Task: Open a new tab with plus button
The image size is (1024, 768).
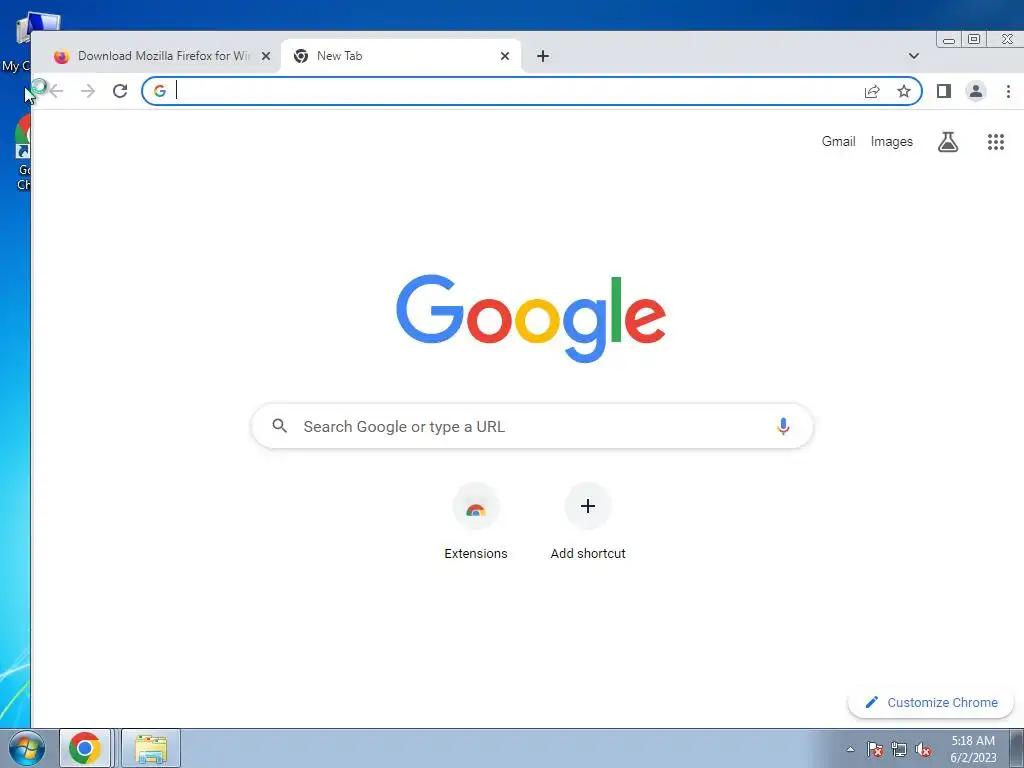Action: tap(543, 56)
